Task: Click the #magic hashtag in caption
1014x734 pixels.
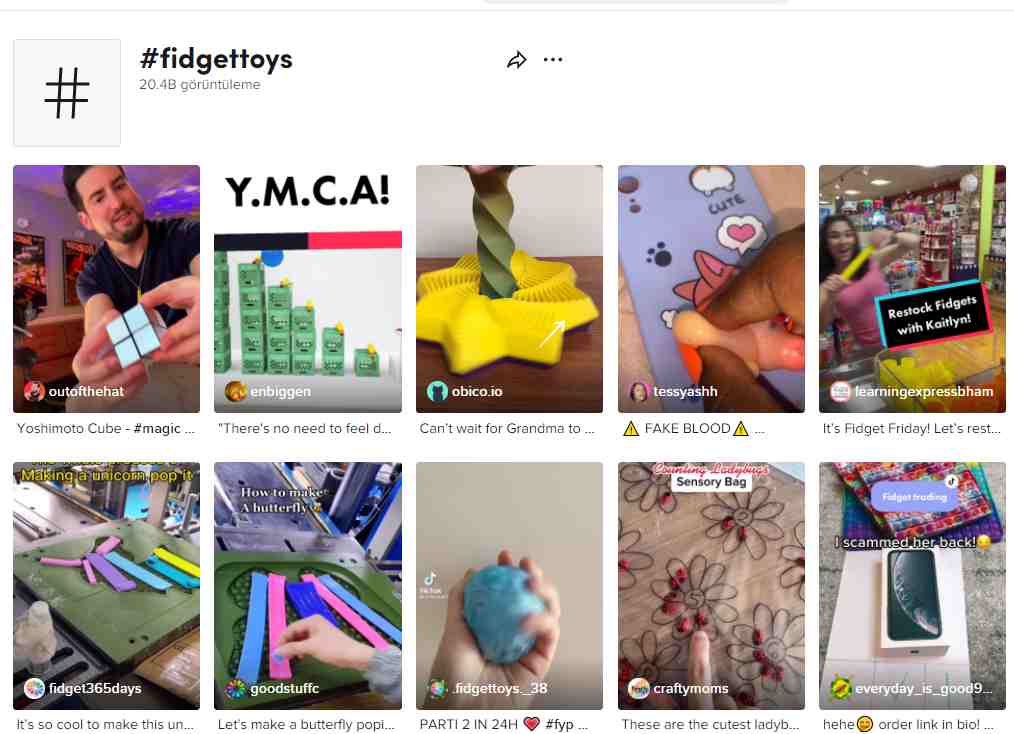Action: click(x=157, y=429)
